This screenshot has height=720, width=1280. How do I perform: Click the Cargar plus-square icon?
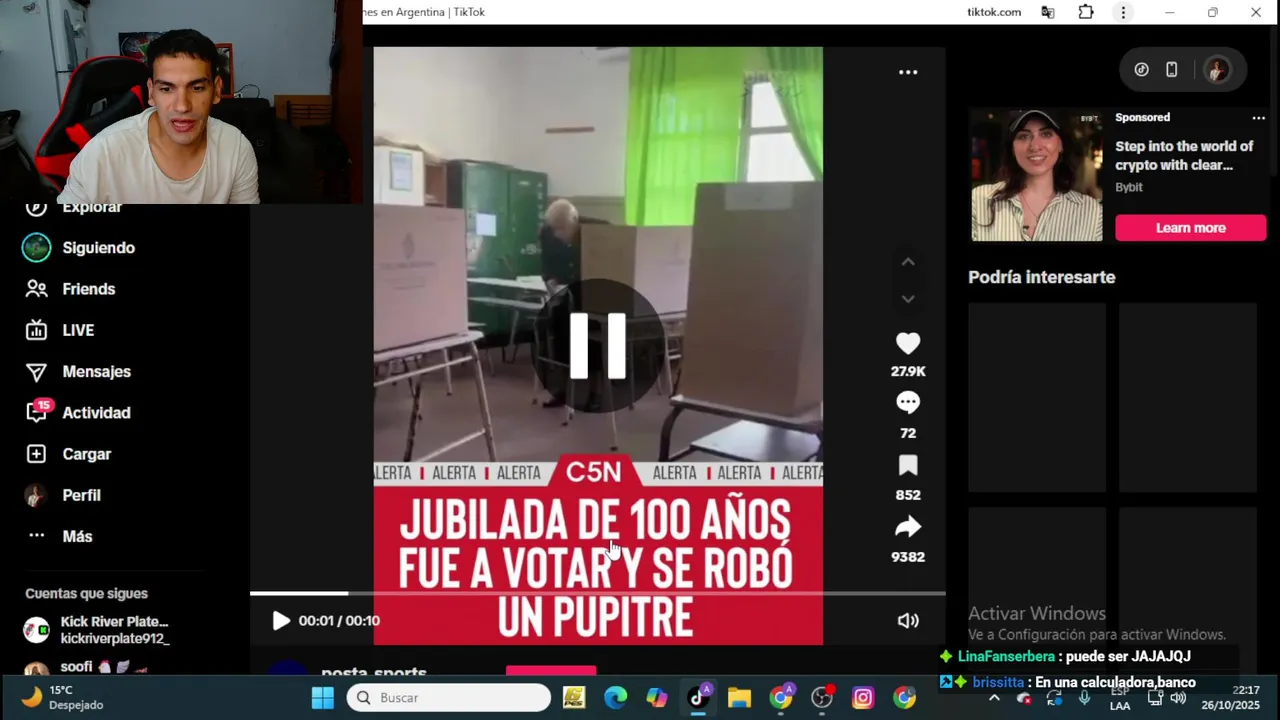(36, 454)
